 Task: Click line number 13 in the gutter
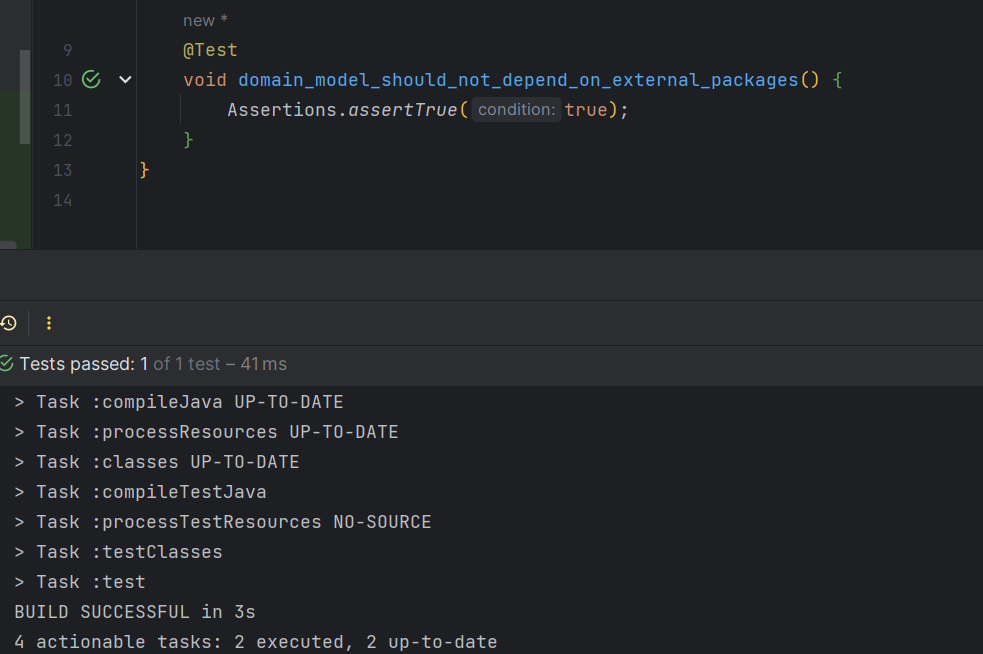[x=63, y=170]
